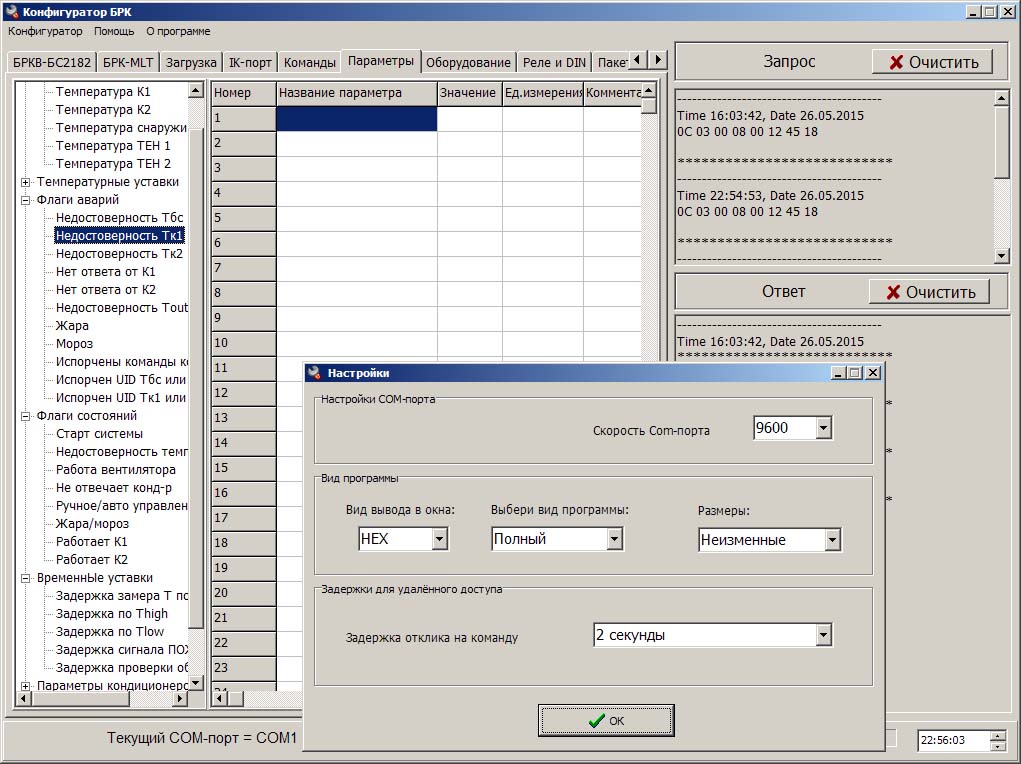1021x764 pixels.
Task: Open the Размеры dropdown
Action: (832, 540)
